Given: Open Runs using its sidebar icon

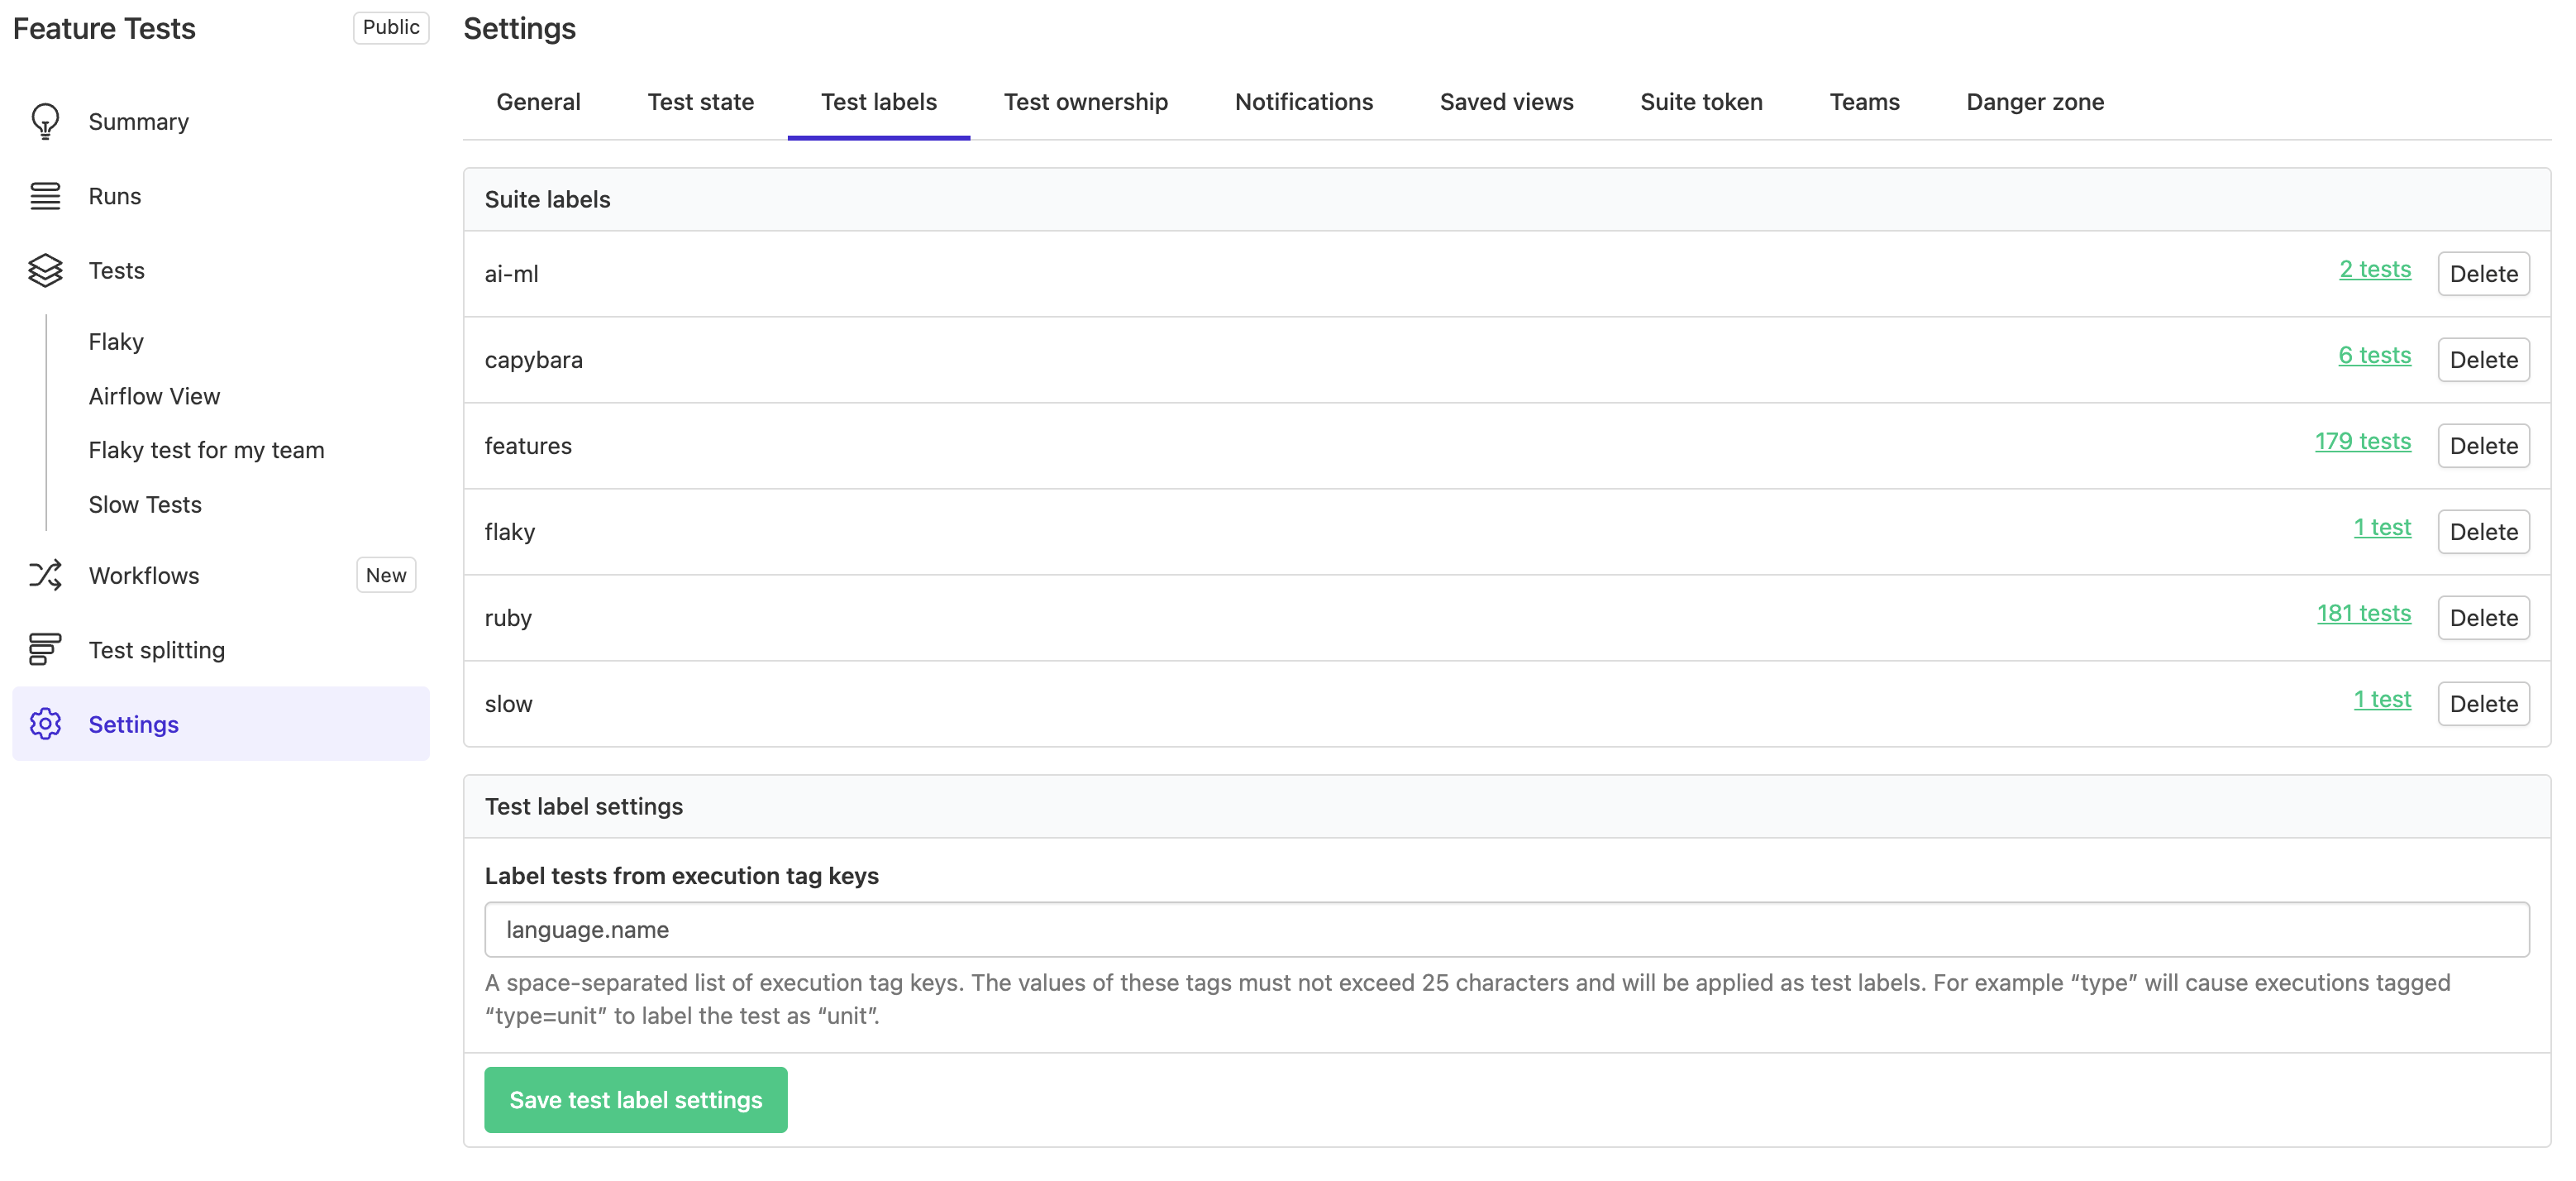Looking at the screenshot, I should (x=45, y=196).
